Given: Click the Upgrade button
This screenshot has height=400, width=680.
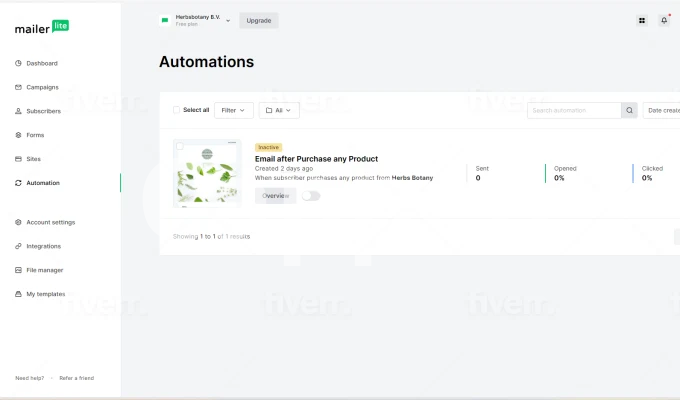Looking at the screenshot, I should coord(259,20).
